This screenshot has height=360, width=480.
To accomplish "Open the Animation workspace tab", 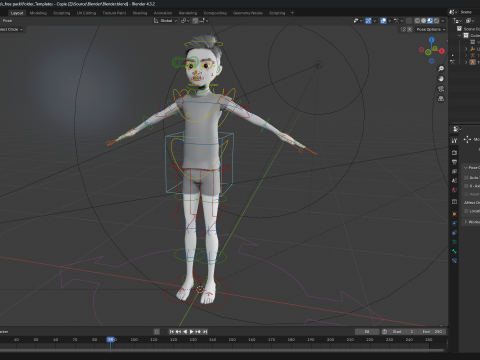I will 163,13.
